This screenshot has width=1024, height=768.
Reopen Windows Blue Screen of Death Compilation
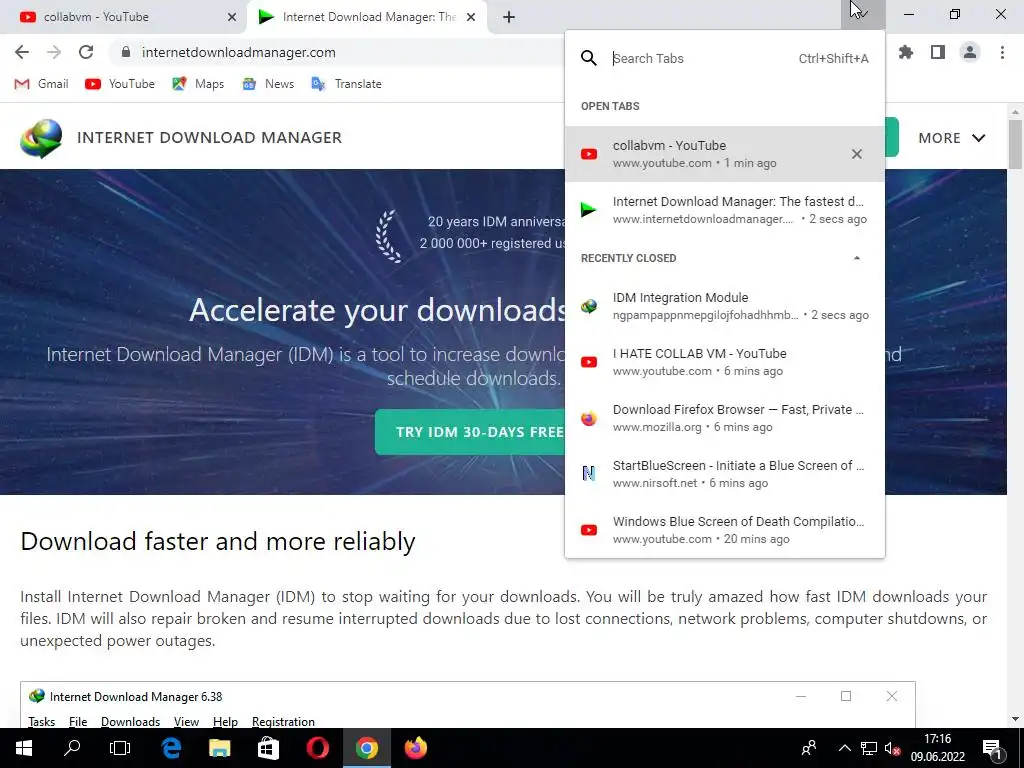point(725,530)
